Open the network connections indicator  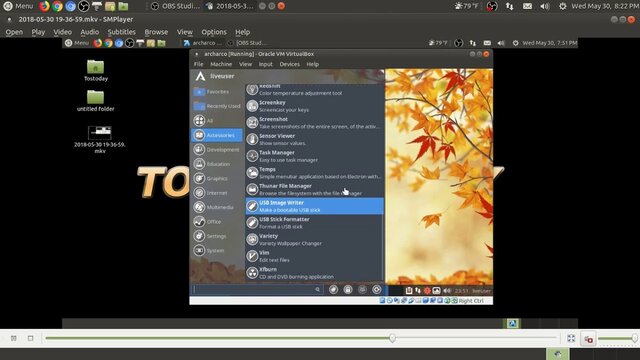point(509,6)
